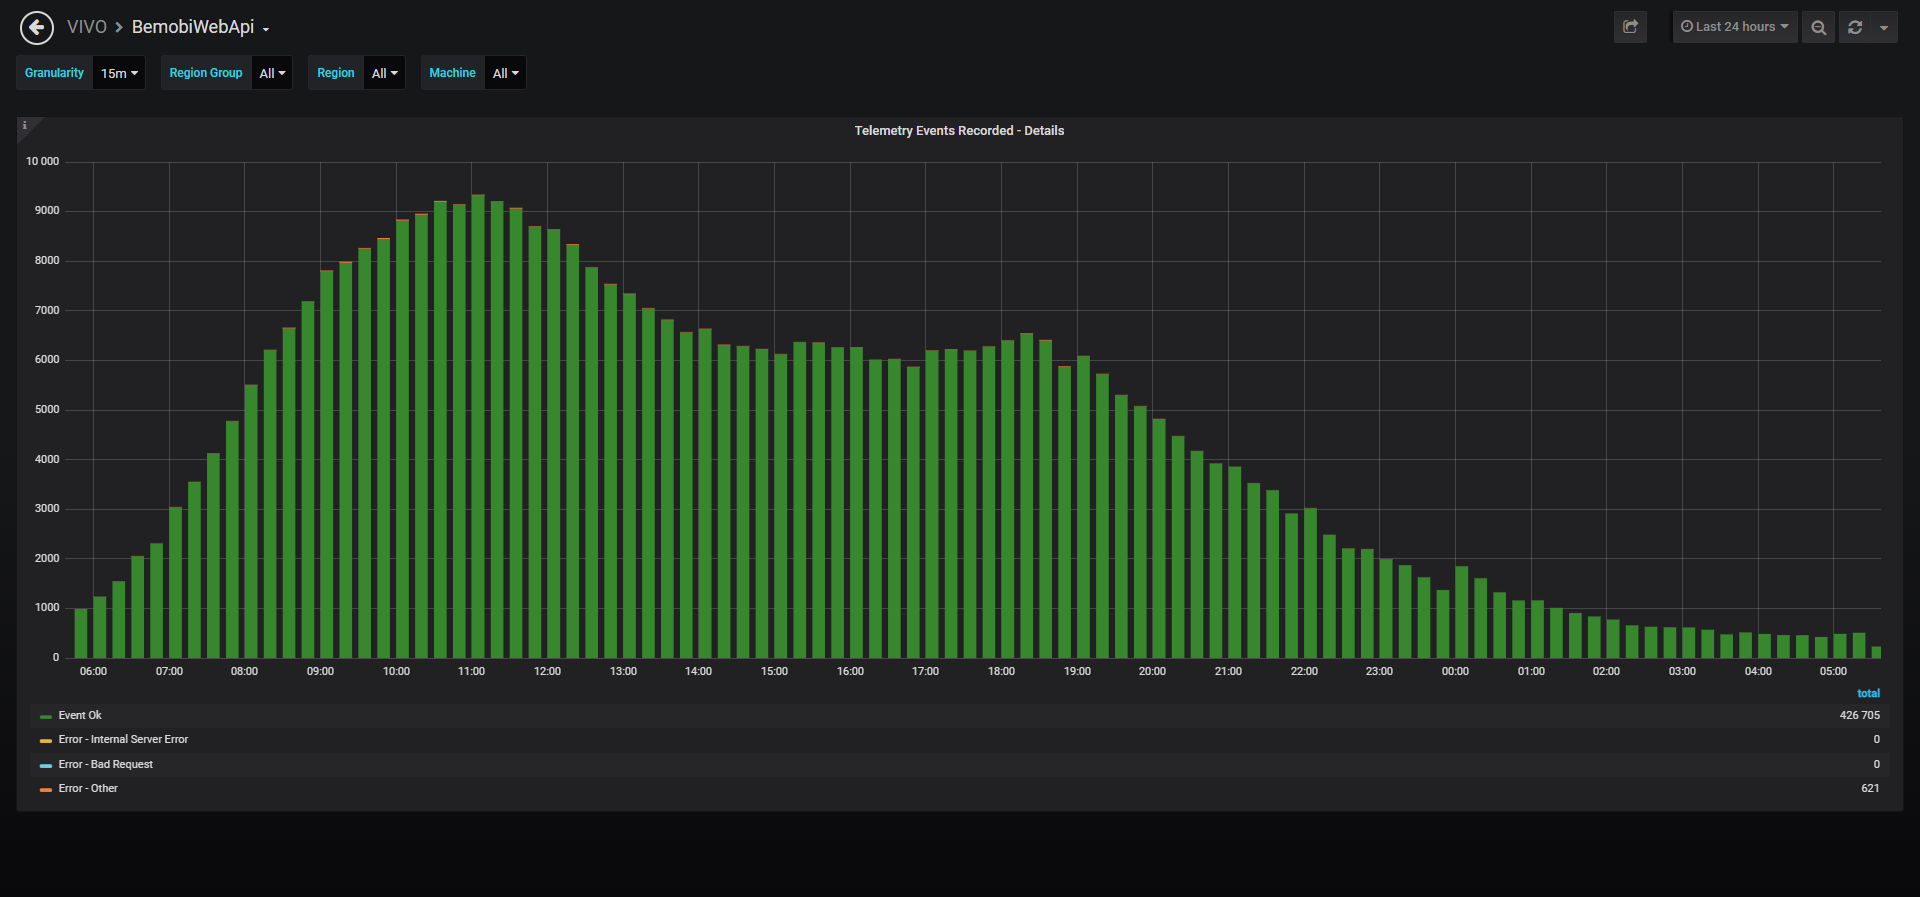
Task: Click the zoom out magnifier icon
Action: point(1818,27)
